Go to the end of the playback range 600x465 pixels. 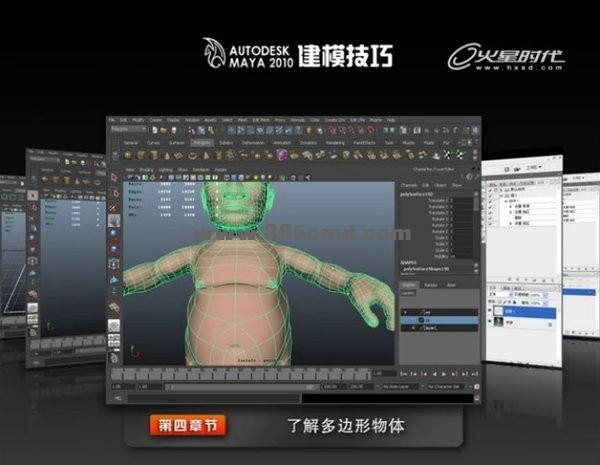point(474,374)
